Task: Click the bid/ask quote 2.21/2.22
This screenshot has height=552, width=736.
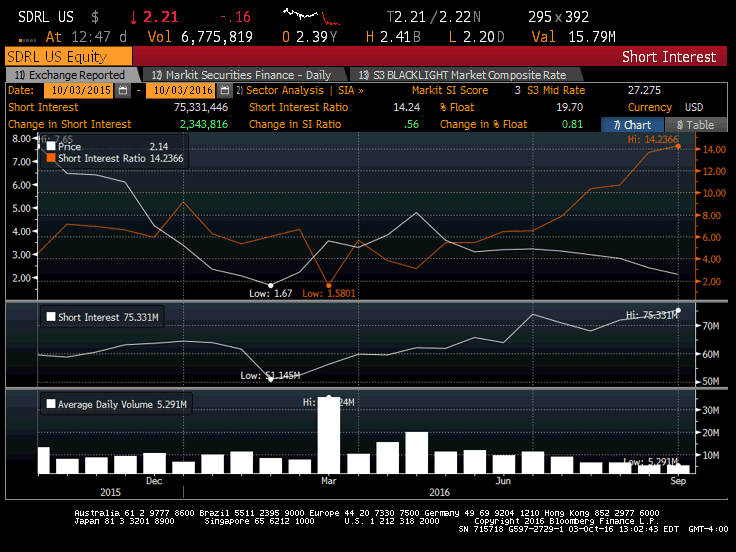Action: (x=434, y=17)
